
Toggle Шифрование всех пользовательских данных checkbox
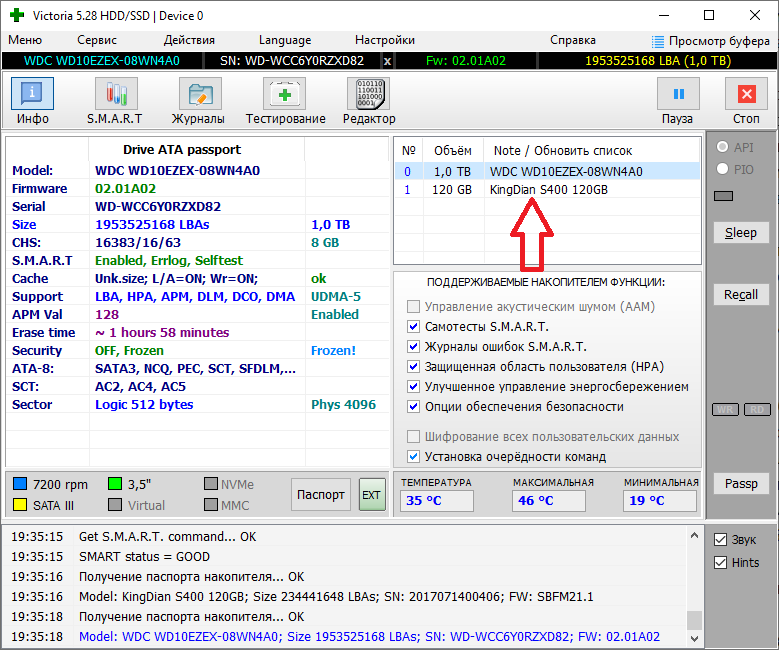[x=413, y=436]
